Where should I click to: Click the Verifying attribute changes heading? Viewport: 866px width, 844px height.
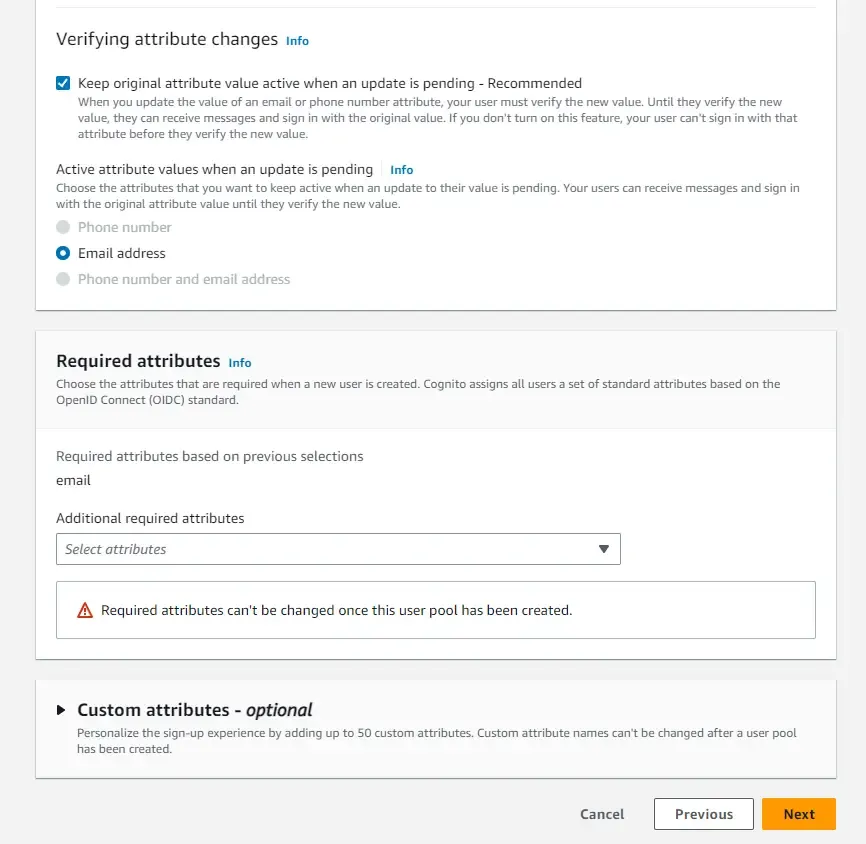[x=166, y=39]
